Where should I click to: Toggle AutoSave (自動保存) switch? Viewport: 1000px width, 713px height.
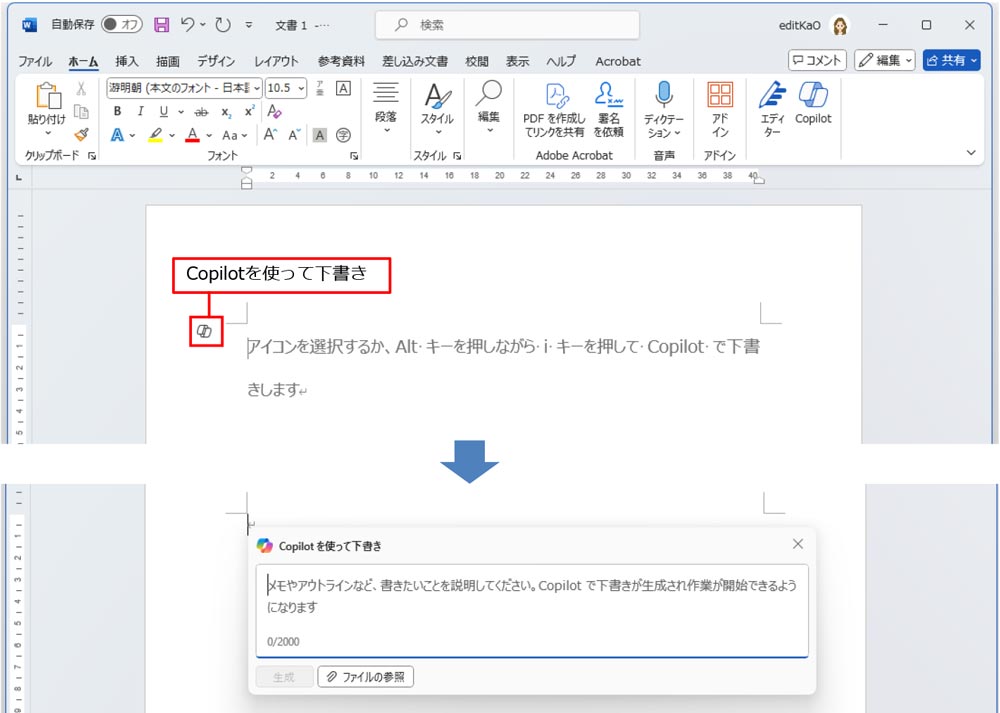click(x=122, y=24)
